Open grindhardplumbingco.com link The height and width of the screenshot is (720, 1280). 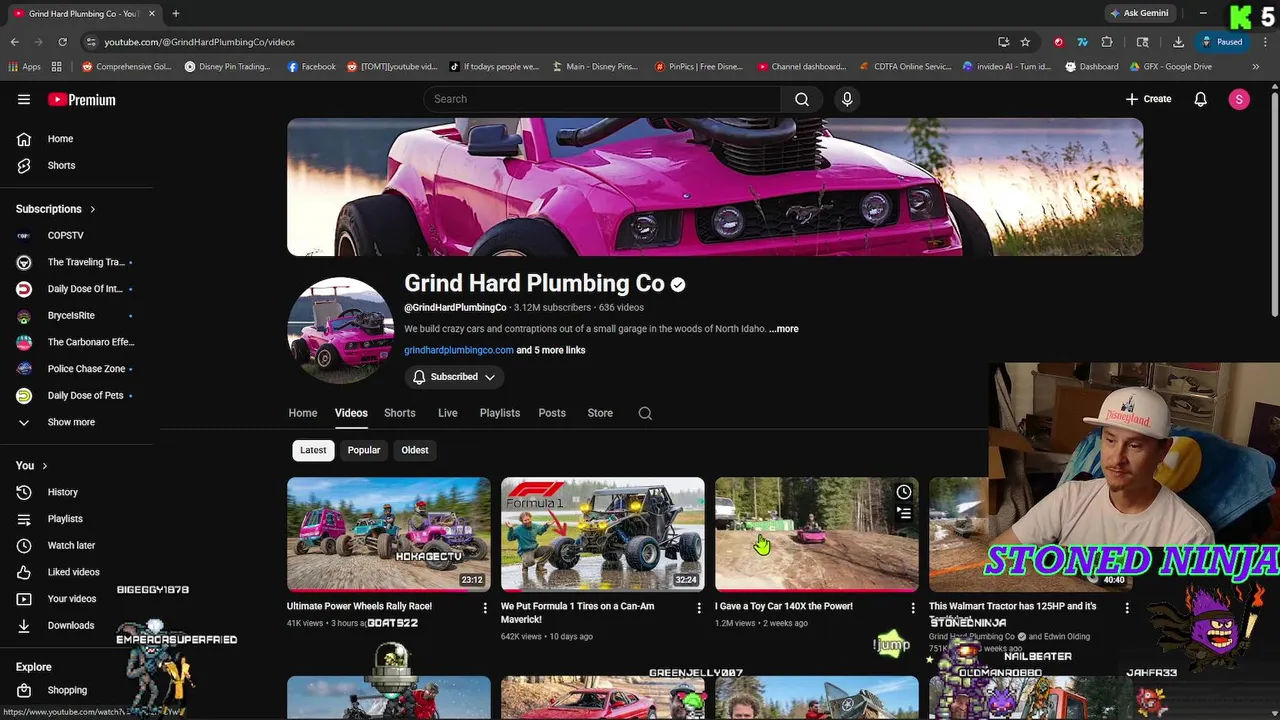pyautogui.click(x=459, y=350)
